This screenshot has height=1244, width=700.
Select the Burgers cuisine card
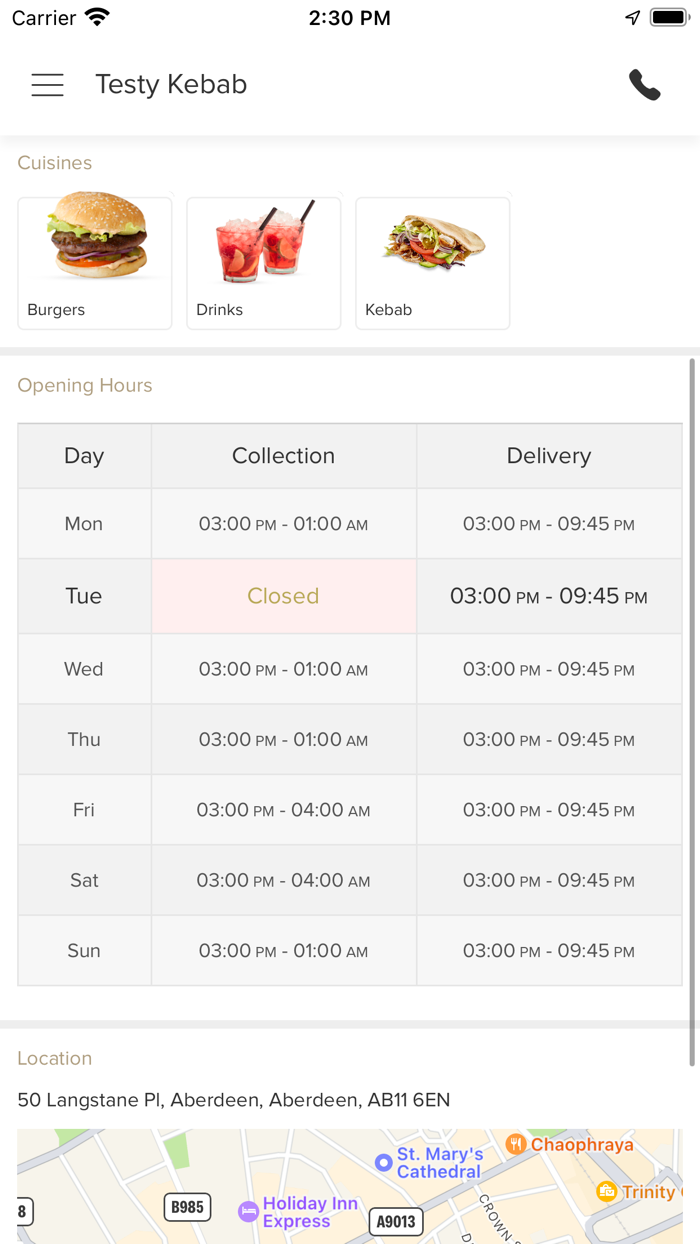coord(95,262)
